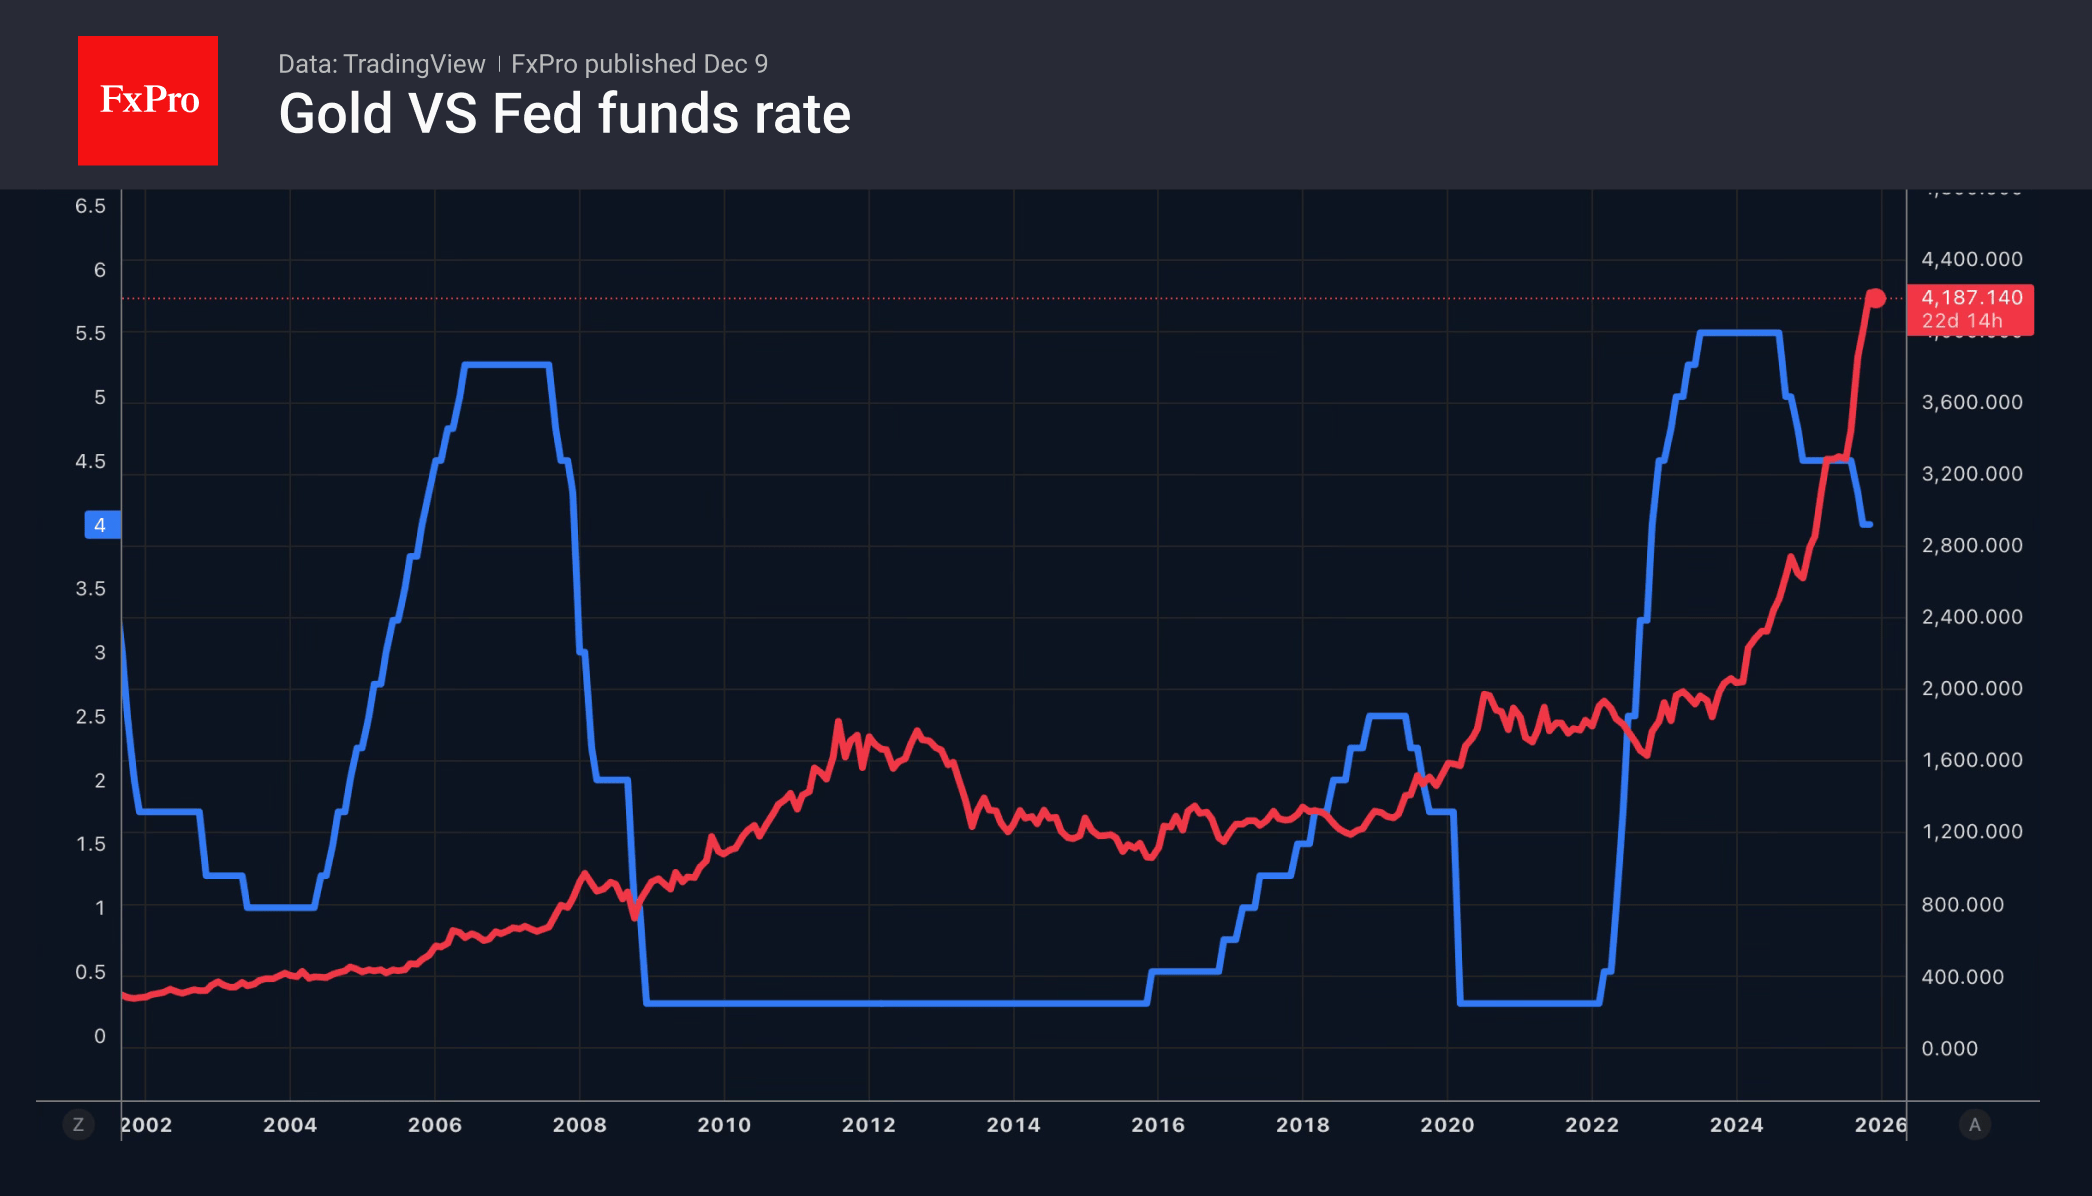The height and width of the screenshot is (1196, 2092).
Task: Click the red FxPro logo
Action: pos(148,100)
